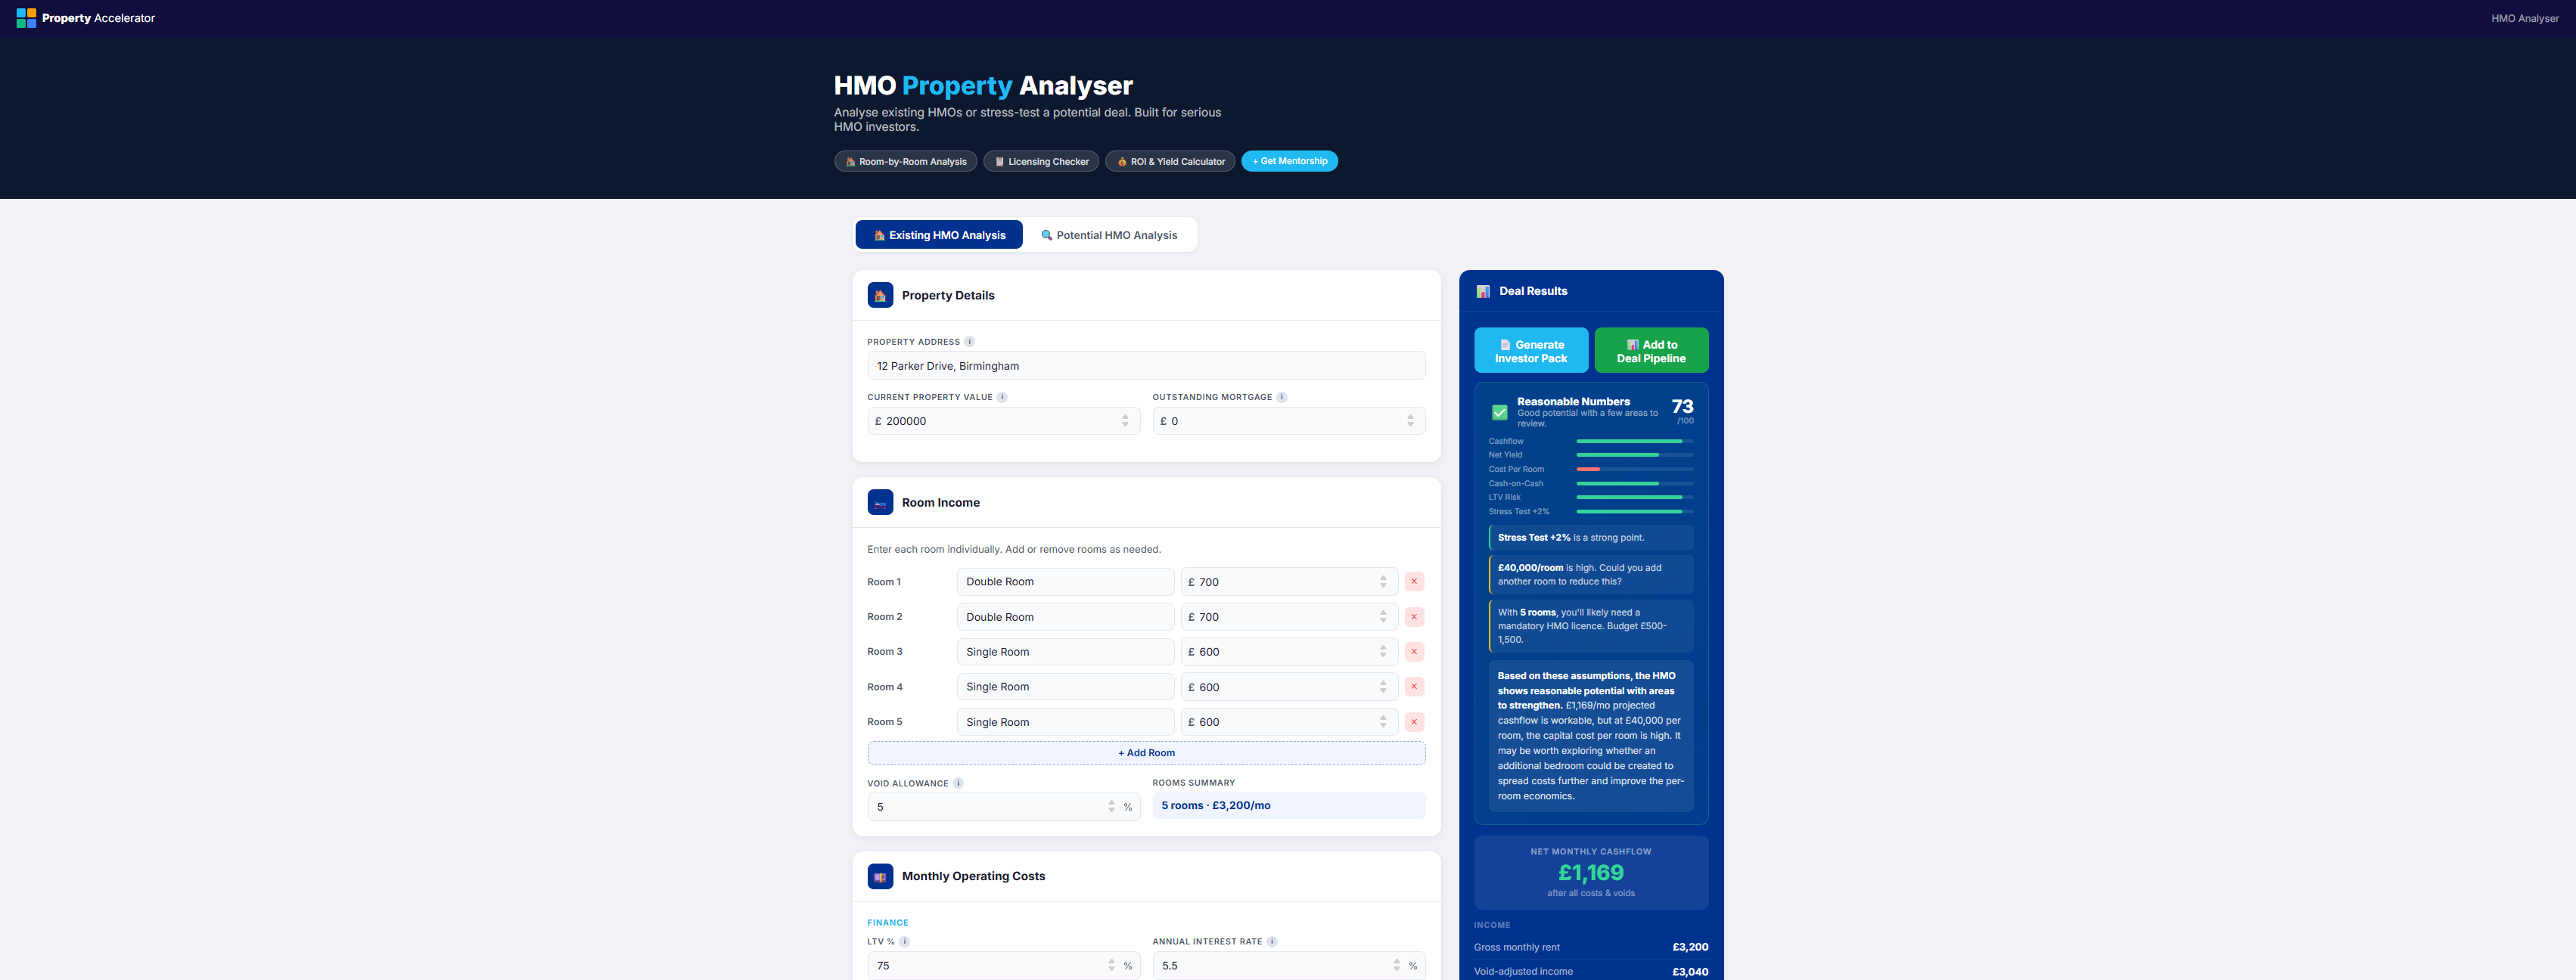Click Current Property Value stepper arrows
The width and height of the screenshot is (2576, 980).
tap(1125, 421)
